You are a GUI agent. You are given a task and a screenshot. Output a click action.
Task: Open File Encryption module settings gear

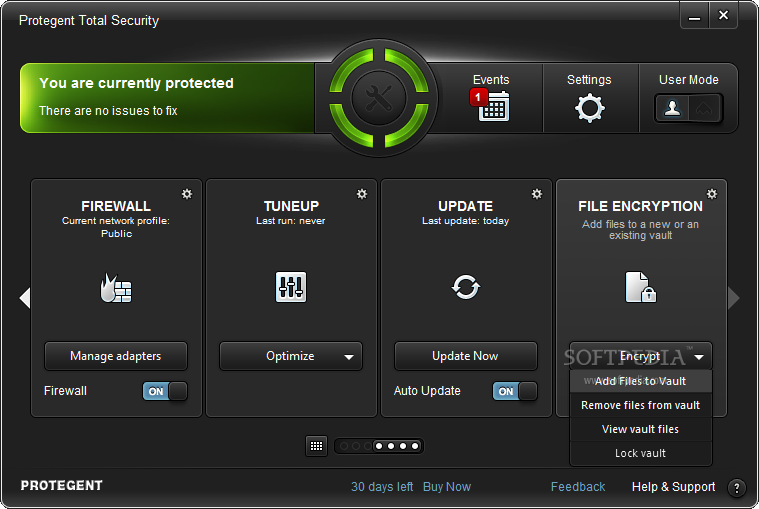(712, 194)
